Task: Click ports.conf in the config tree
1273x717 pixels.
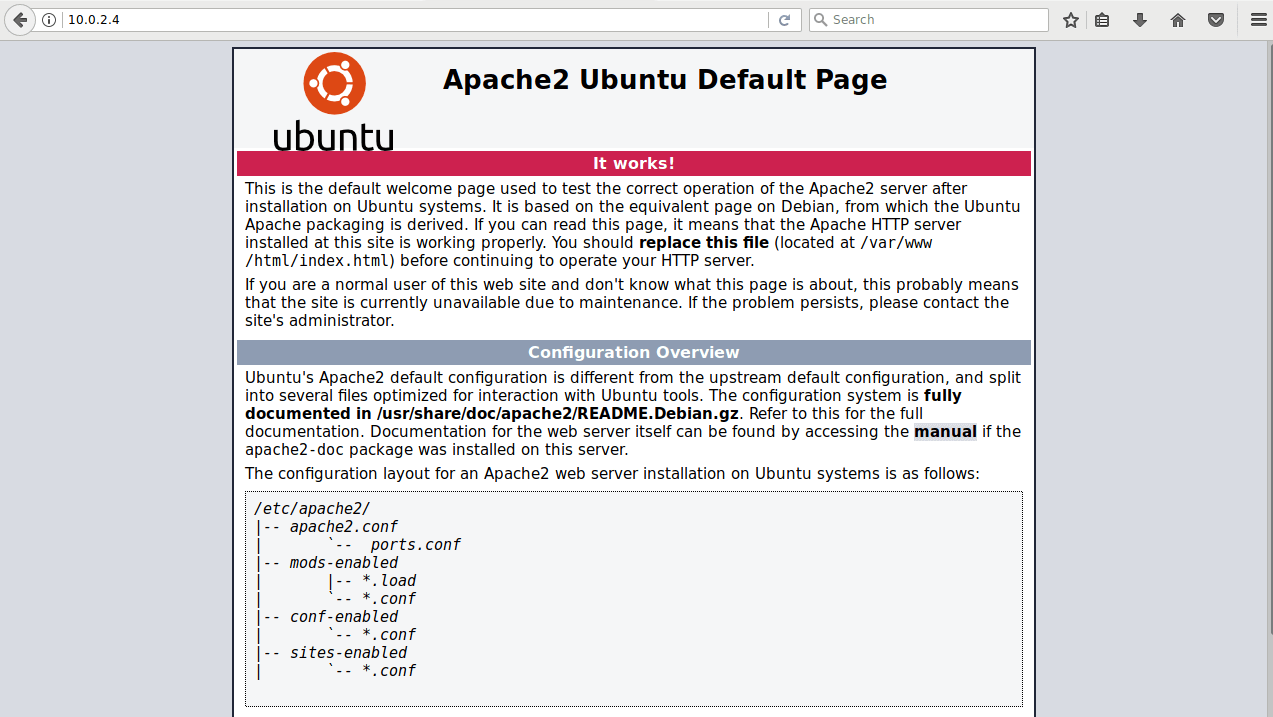Action: pos(415,545)
